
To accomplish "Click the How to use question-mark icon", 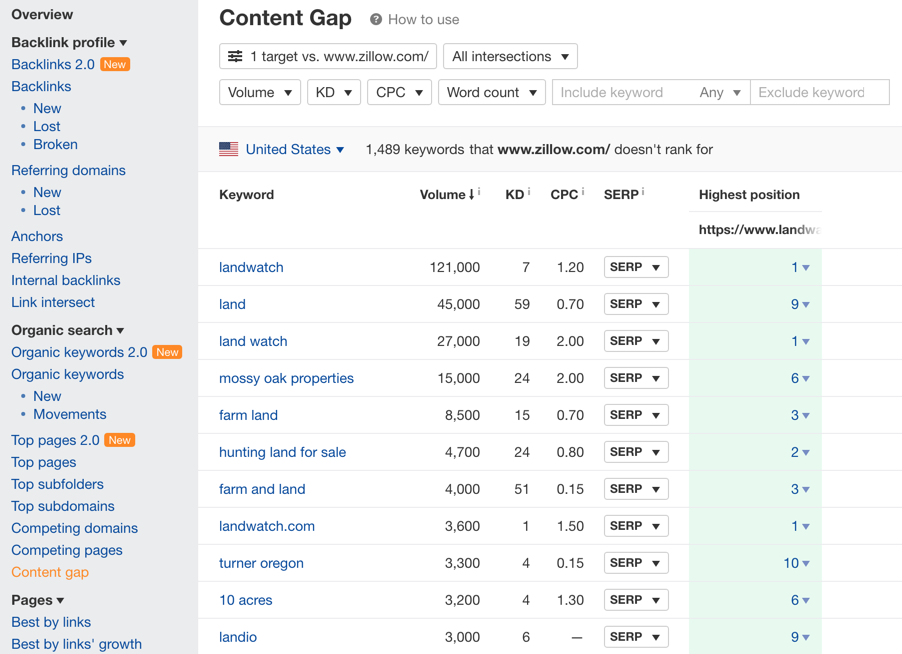I will pyautogui.click(x=376, y=20).
